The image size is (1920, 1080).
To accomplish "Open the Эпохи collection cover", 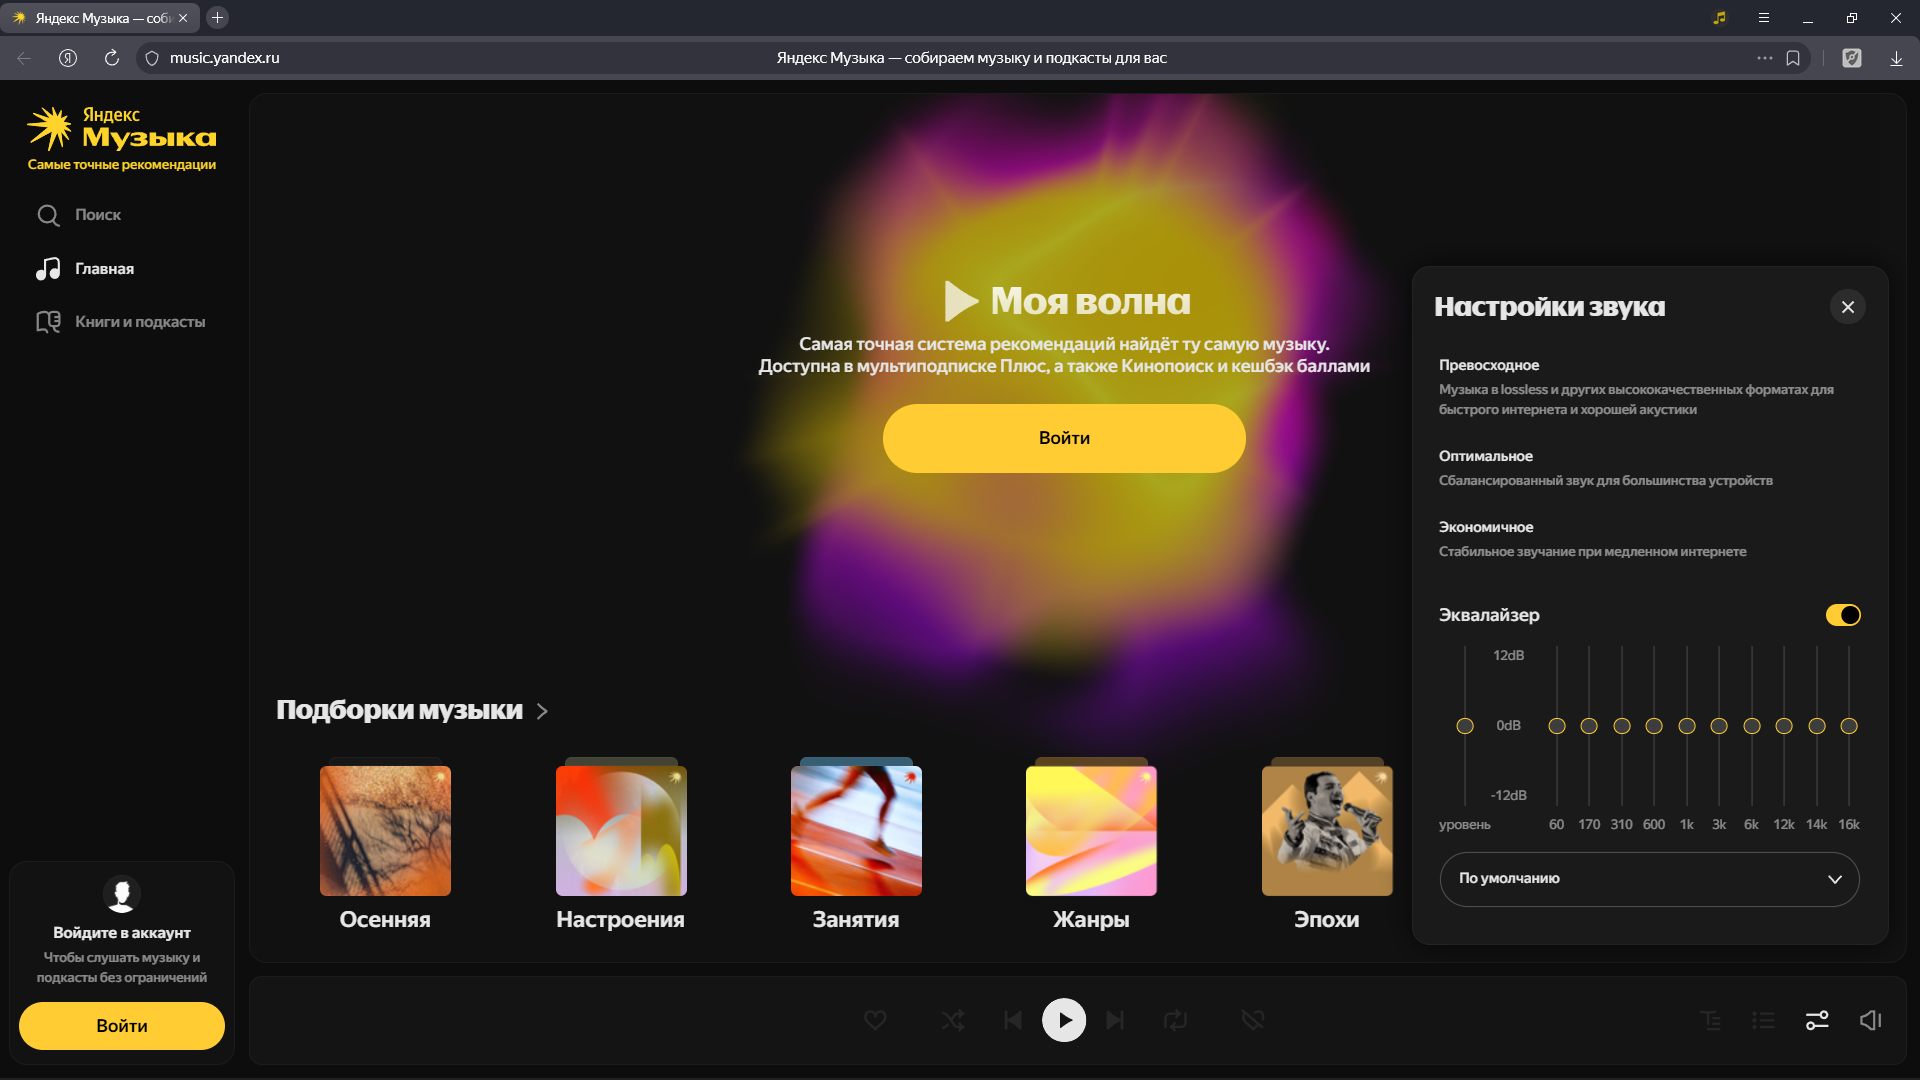I will click(1327, 831).
